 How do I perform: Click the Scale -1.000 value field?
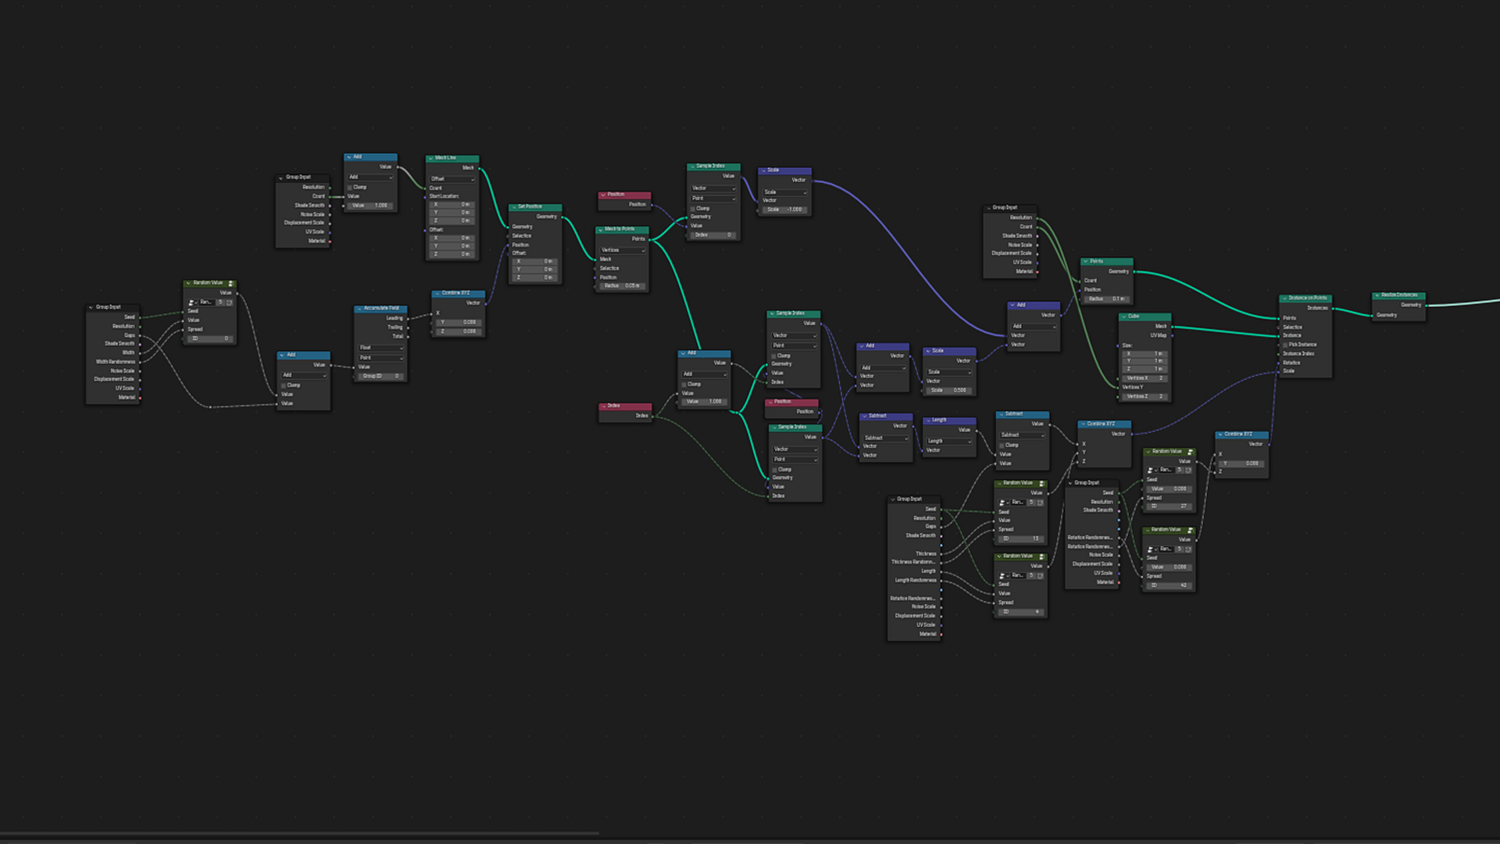pyautogui.click(x=785, y=210)
